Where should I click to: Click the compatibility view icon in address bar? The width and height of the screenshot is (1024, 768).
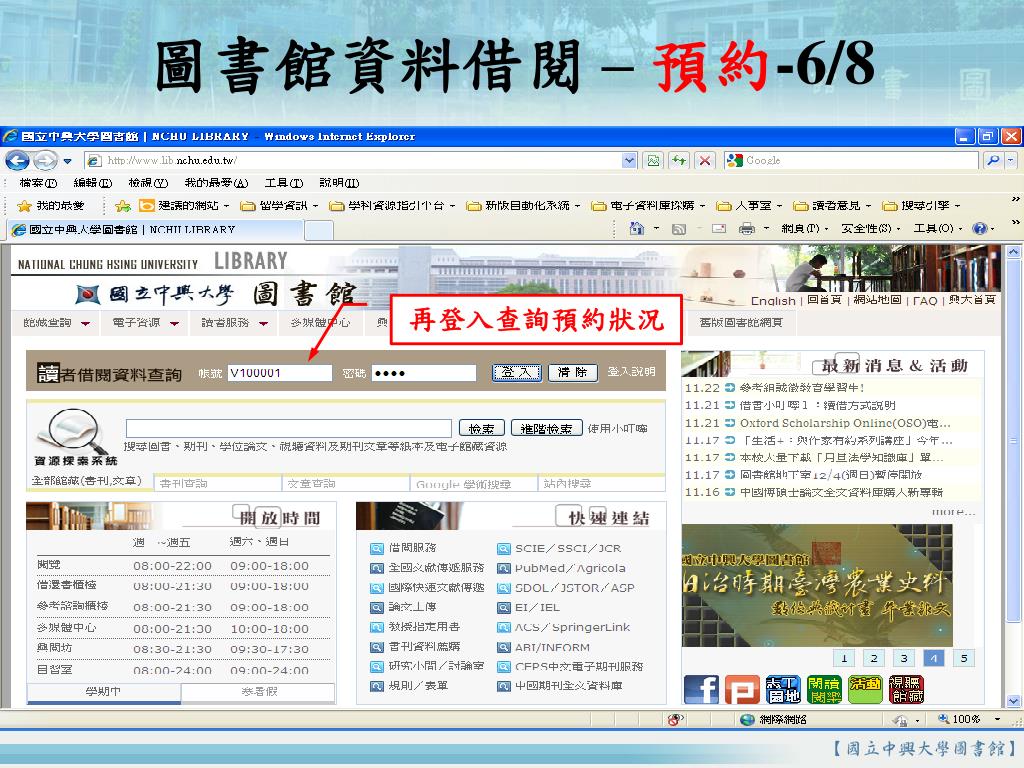653,160
